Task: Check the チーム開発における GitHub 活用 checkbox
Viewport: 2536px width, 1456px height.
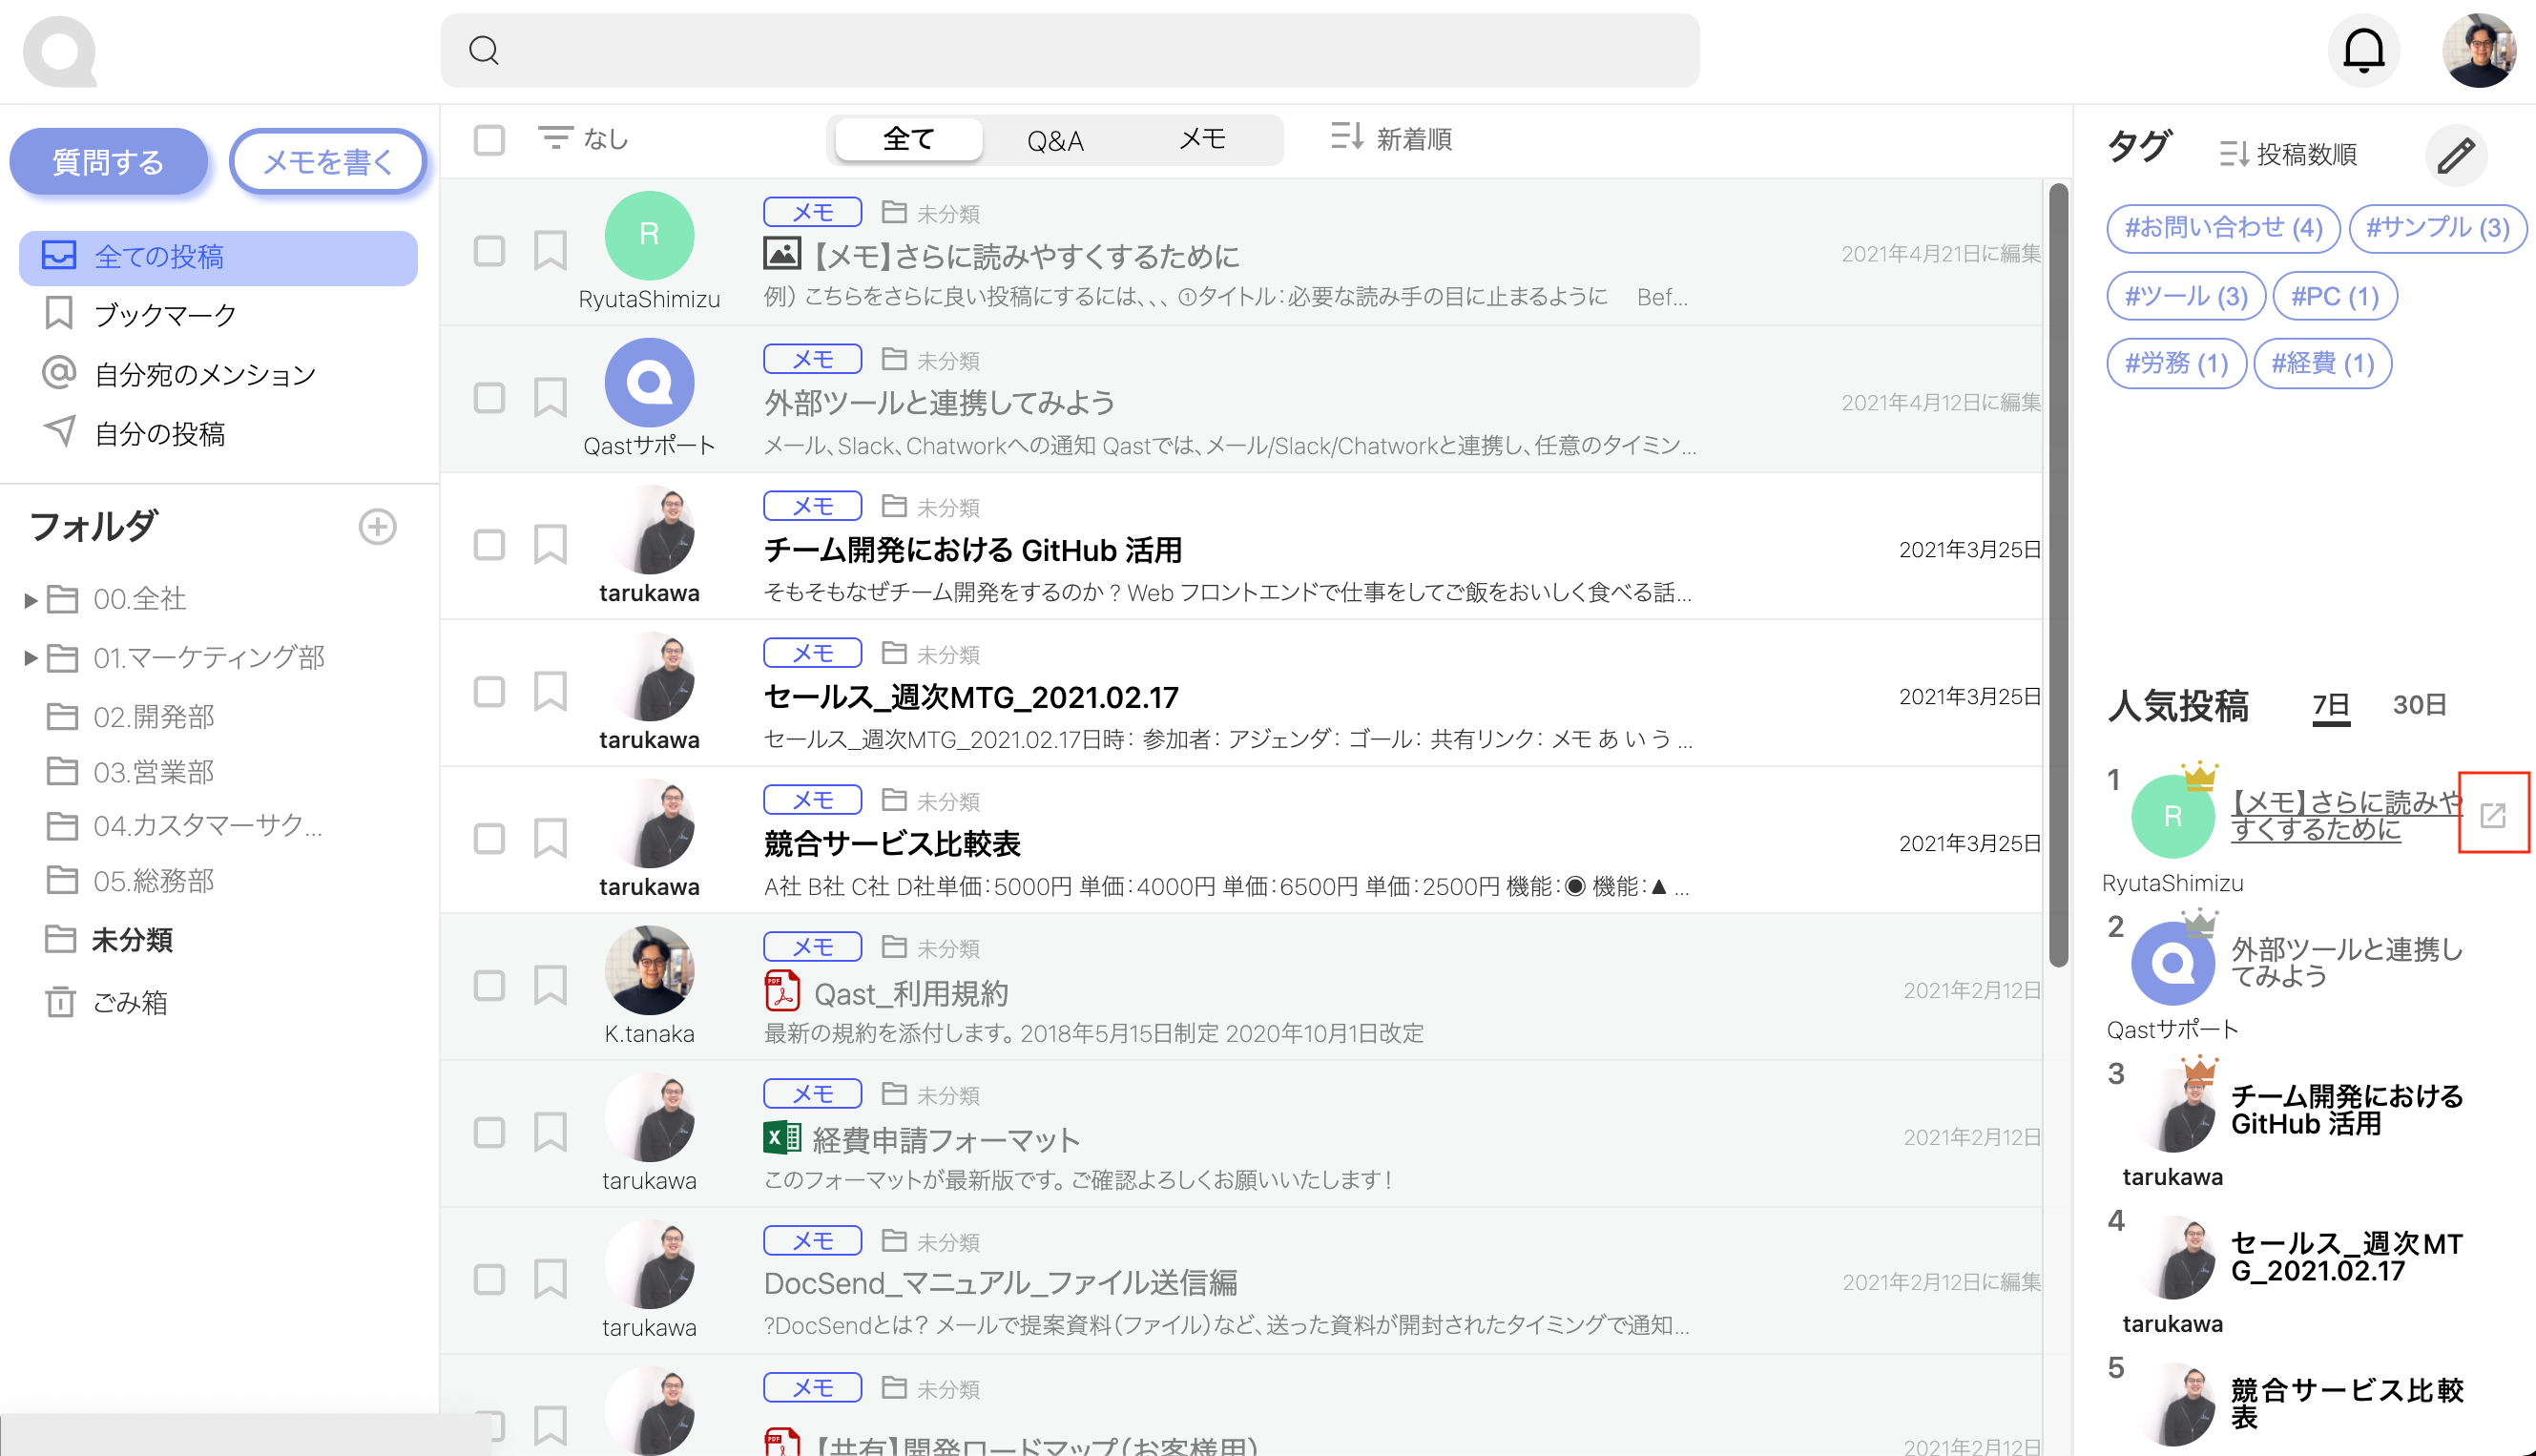Action: (x=489, y=545)
